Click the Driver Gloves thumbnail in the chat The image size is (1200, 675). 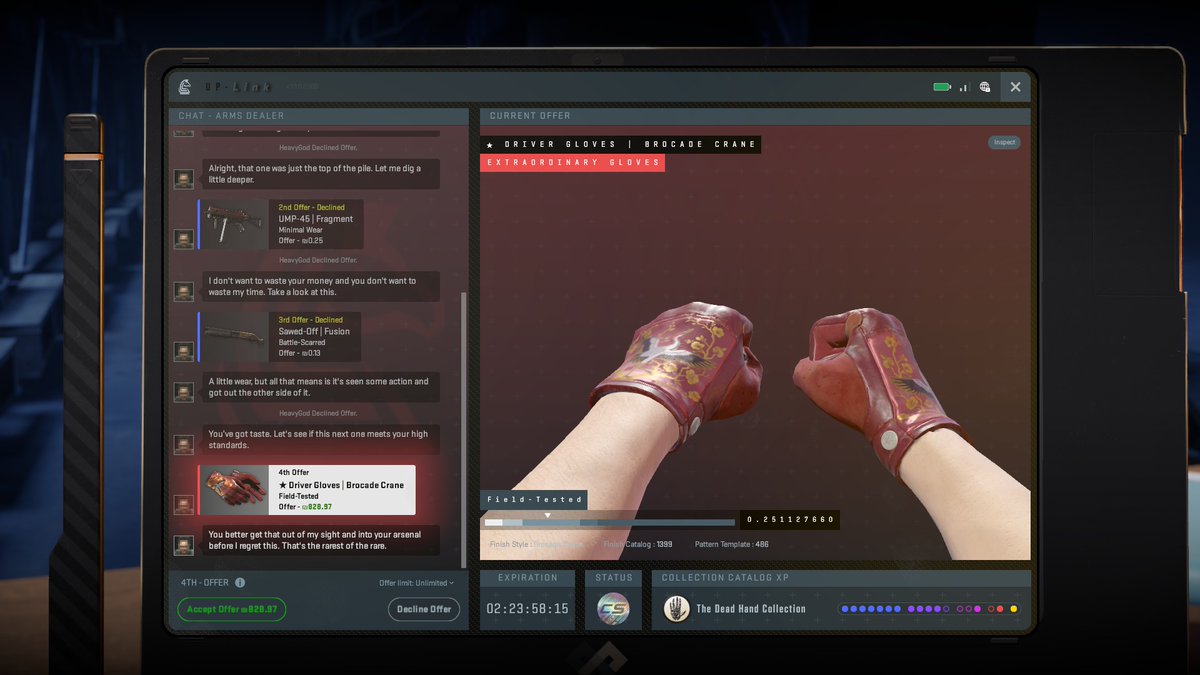(235, 490)
